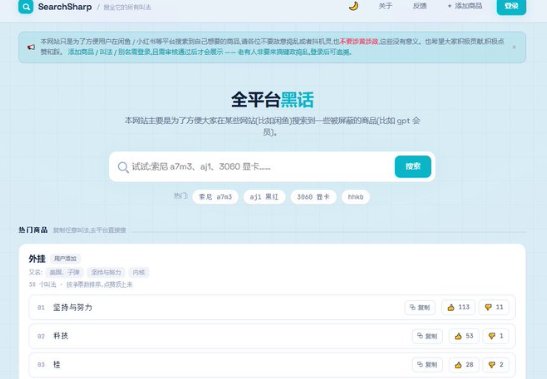Dismiss the announcement banner with X
This screenshot has height=379, width=547.
(514, 47)
